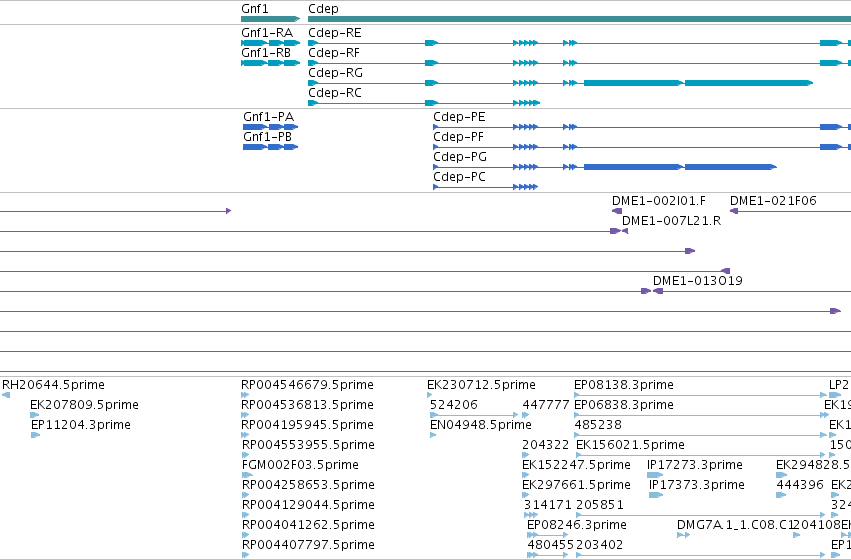The height and width of the screenshot is (560, 851).
Task: Select the long Cdep gene bar
Action: pyautogui.click(x=579, y=19)
